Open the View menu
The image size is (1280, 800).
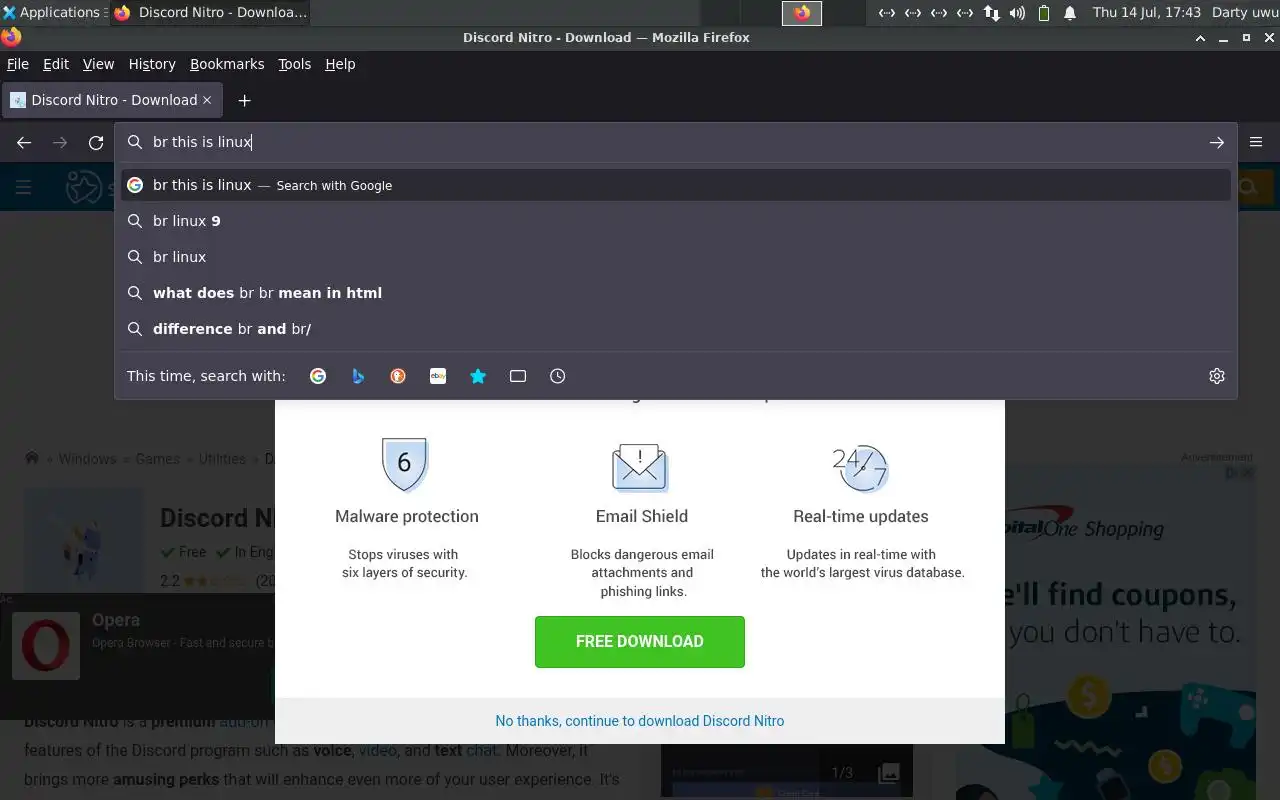click(x=98, y=64)
